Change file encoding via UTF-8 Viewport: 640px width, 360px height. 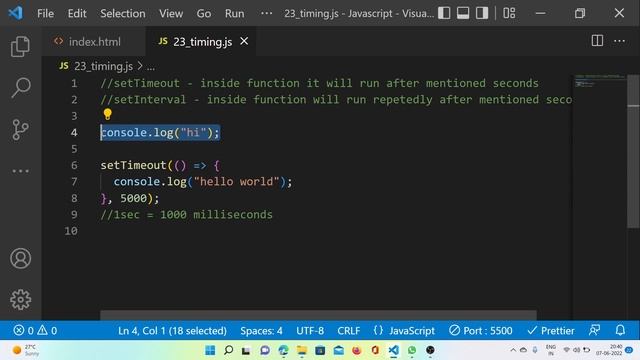(310, 330)
